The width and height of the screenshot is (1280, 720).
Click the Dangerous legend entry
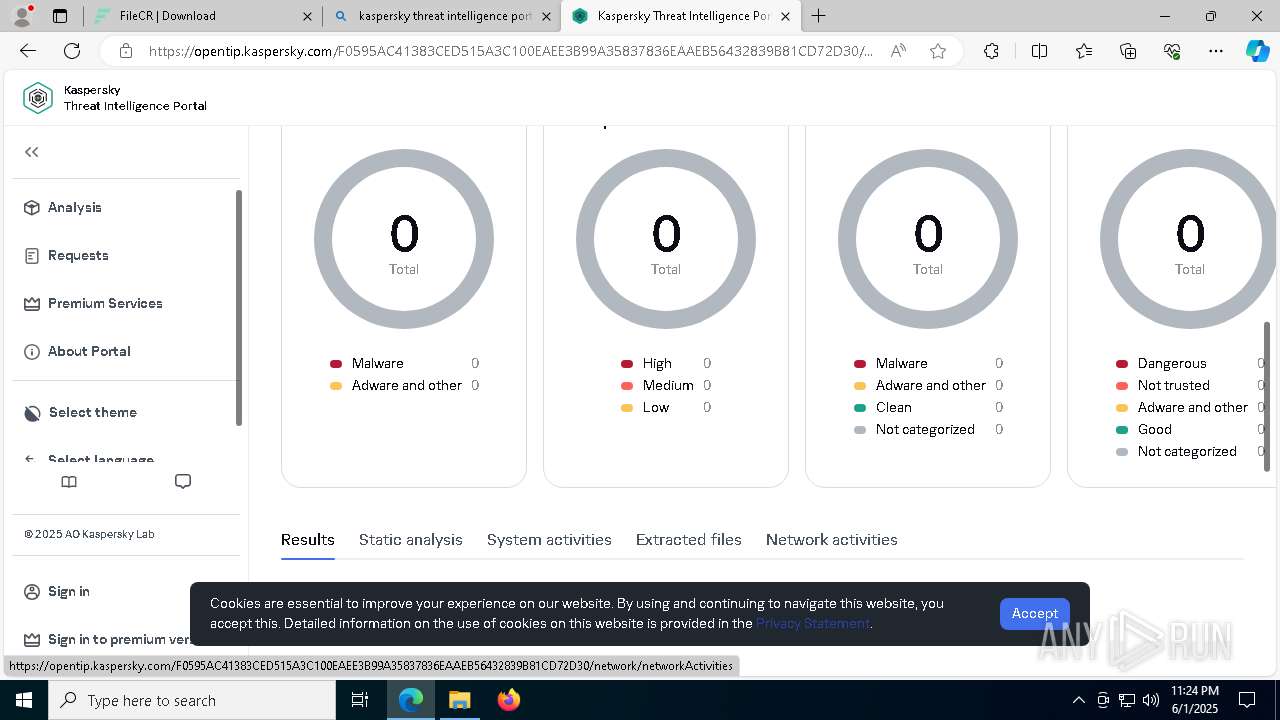coord(1172,363)
